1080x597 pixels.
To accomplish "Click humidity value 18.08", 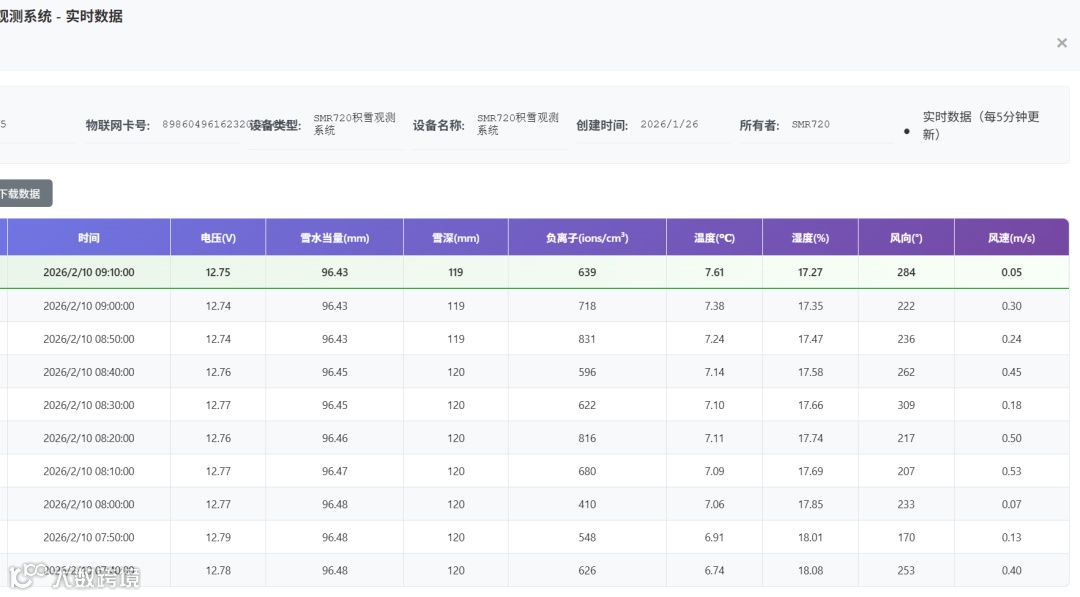I will (x=810, y=570).
